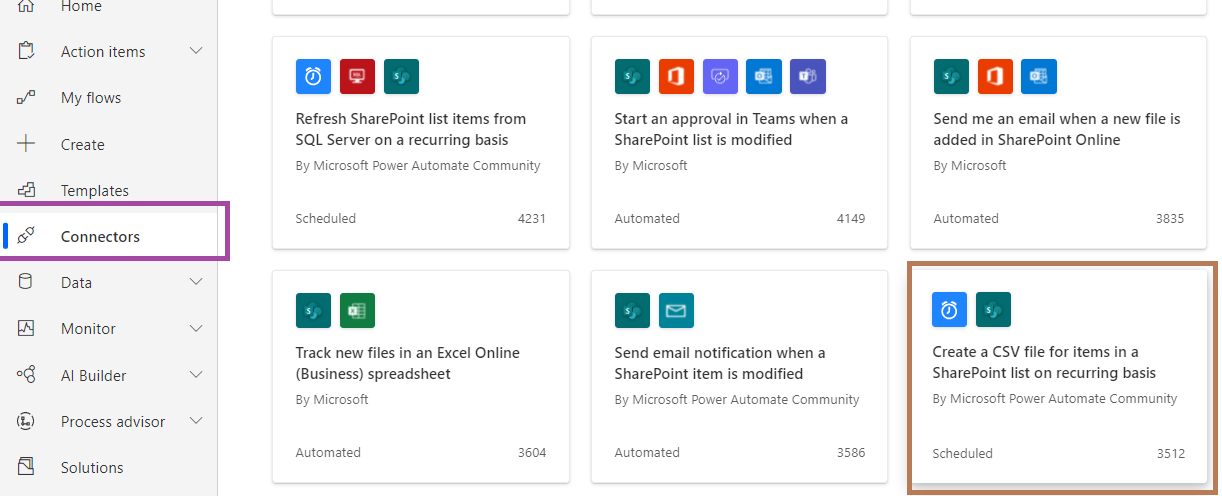Click the purple Approvals icon on the Teams approval card
Image resolution: width=1222 pixels, height=496 pixels.
[x=720, y=76]
